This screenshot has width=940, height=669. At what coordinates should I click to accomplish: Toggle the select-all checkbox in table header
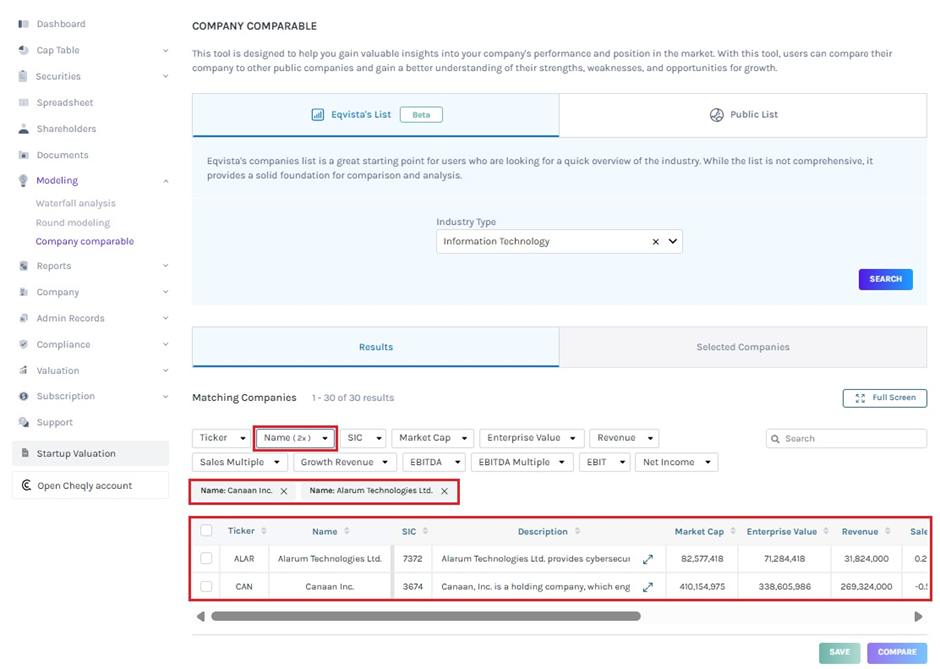point(206,531)
